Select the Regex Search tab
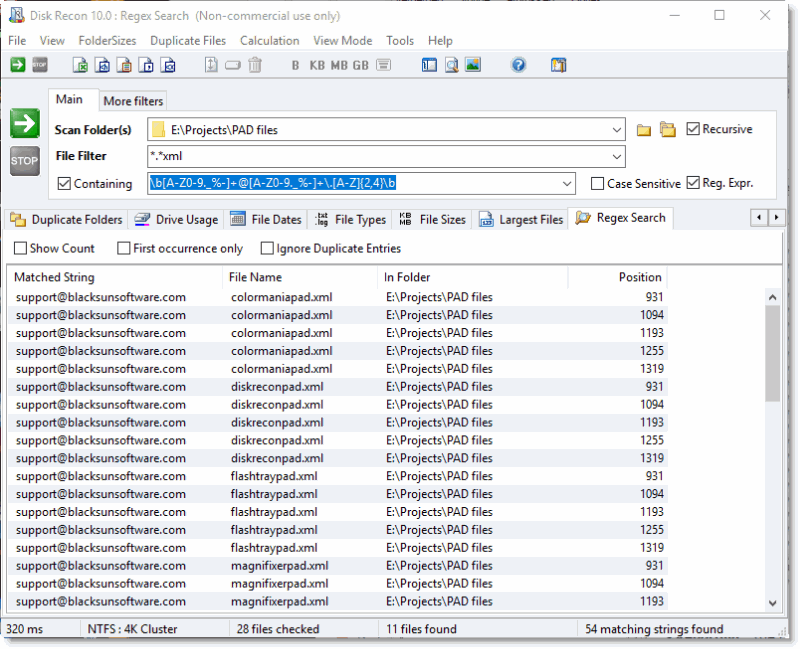This screenshot has height=649, width=800. pyautogui.click(x=621, y=218)
